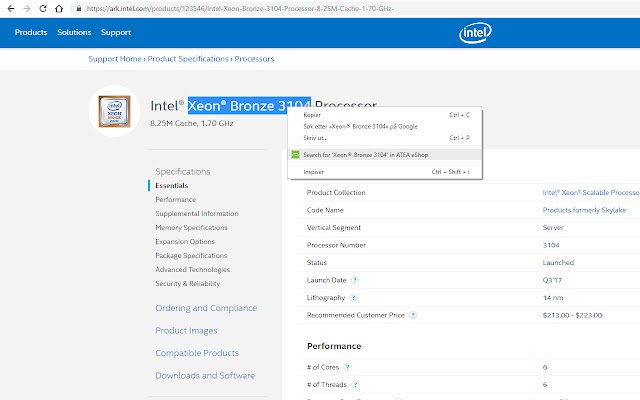Click the browser address bar URL
The width and height of the screenshot is (640, 400).
click(240, 9)
